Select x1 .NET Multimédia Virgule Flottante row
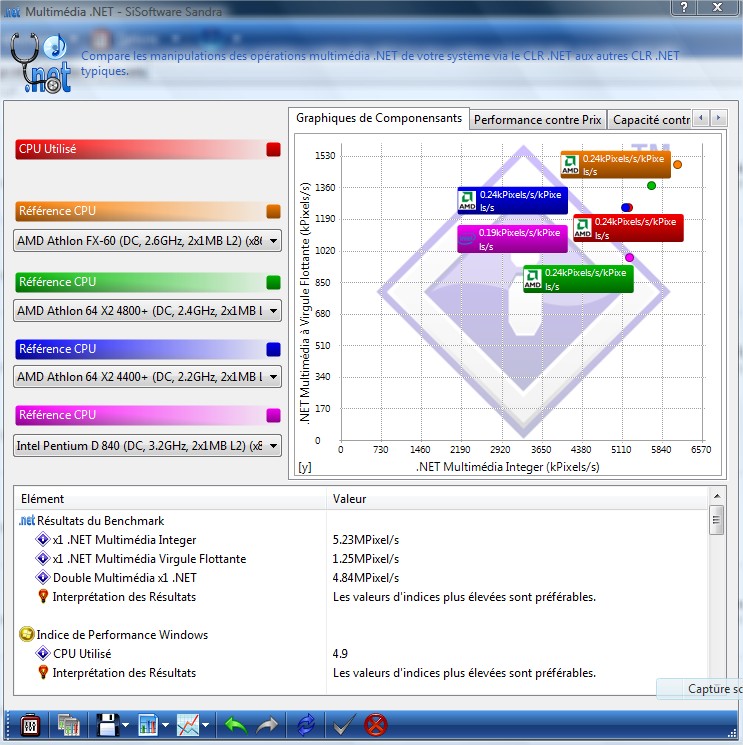 [x=141, y=559]
